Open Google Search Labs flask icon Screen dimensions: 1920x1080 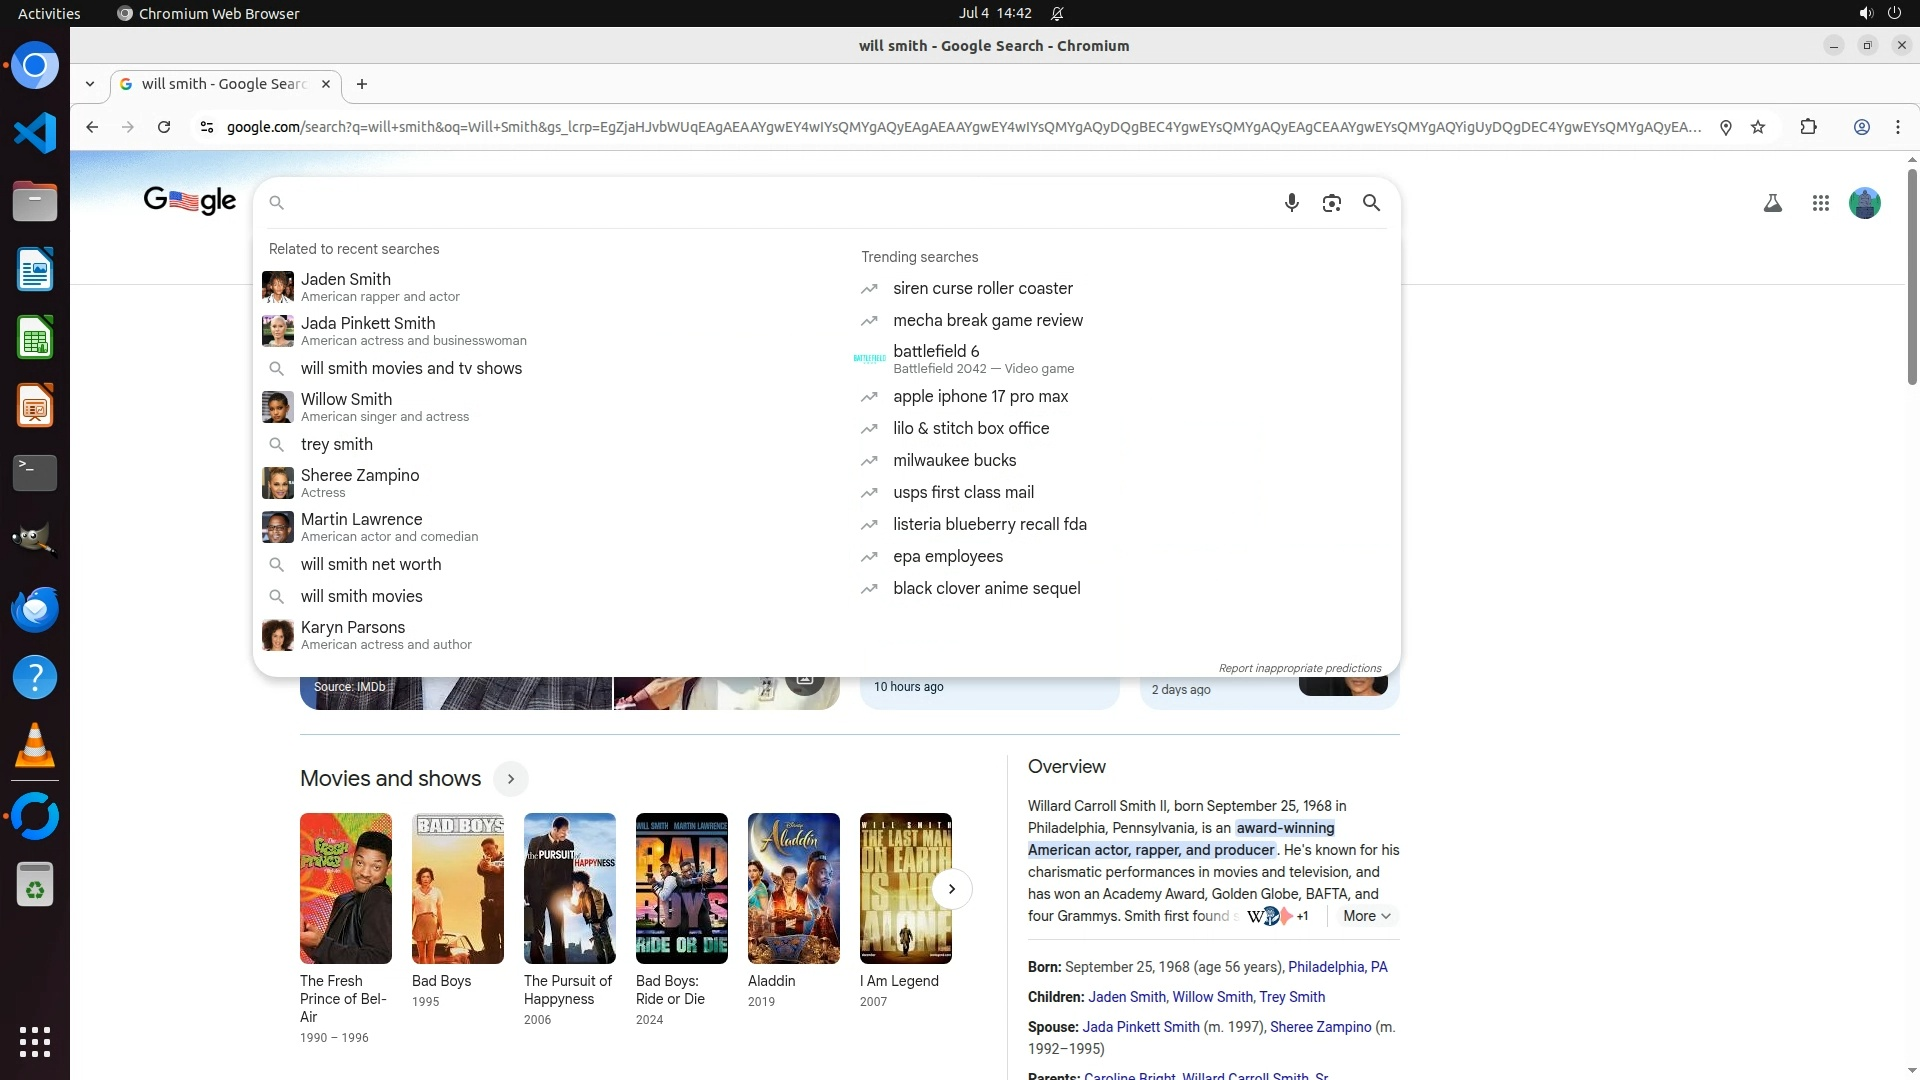[1772, 204]
